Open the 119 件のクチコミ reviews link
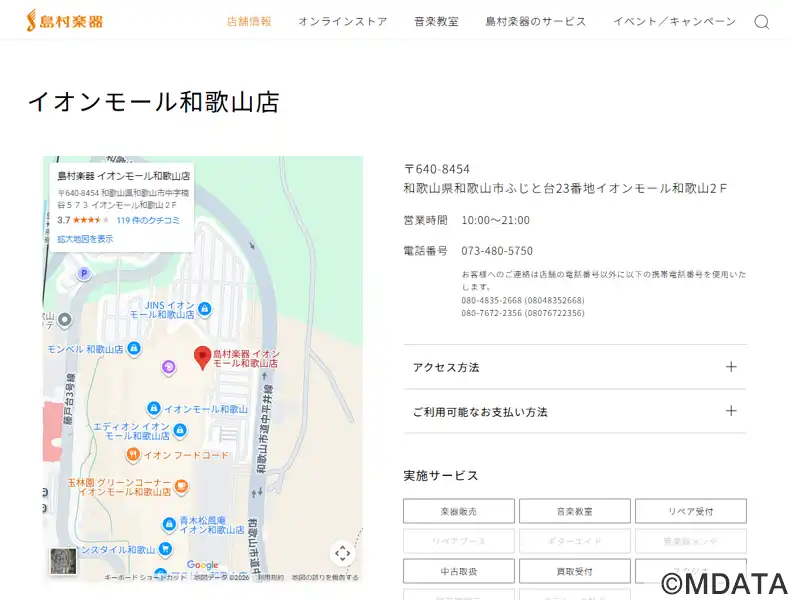800x600 pixels. [148, 220]
